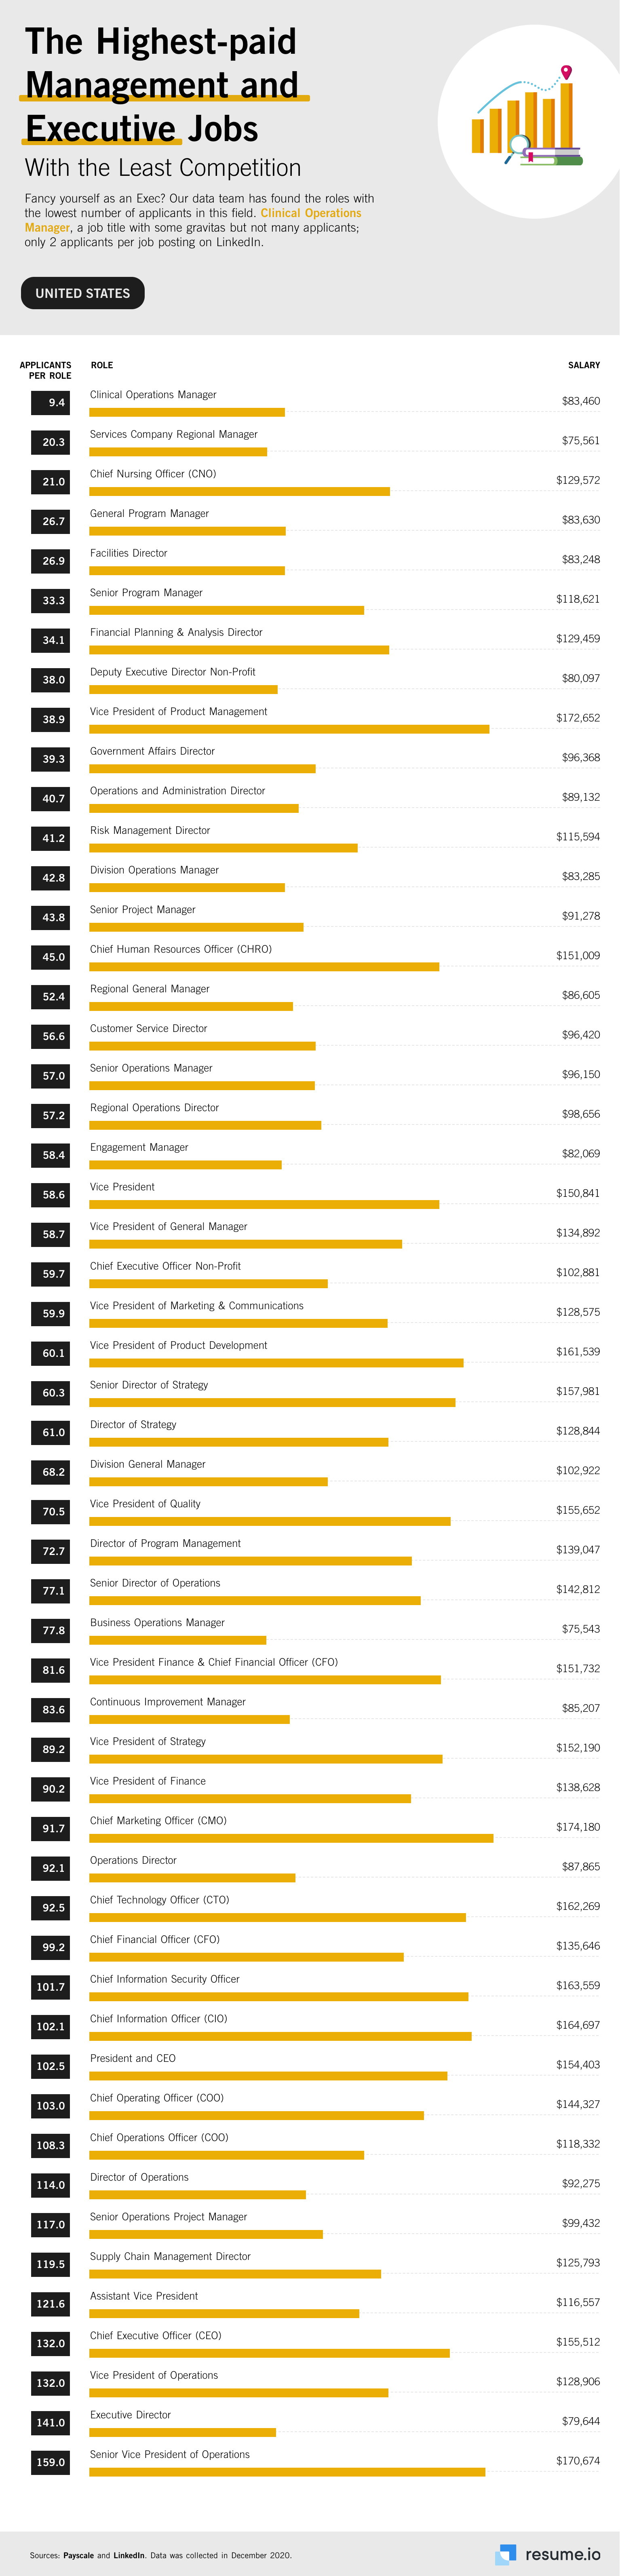This screenshot has width=620, height=2576.
Task: Click the Chief Nursing Officer (CNO) role label
Action: [153, 474]
